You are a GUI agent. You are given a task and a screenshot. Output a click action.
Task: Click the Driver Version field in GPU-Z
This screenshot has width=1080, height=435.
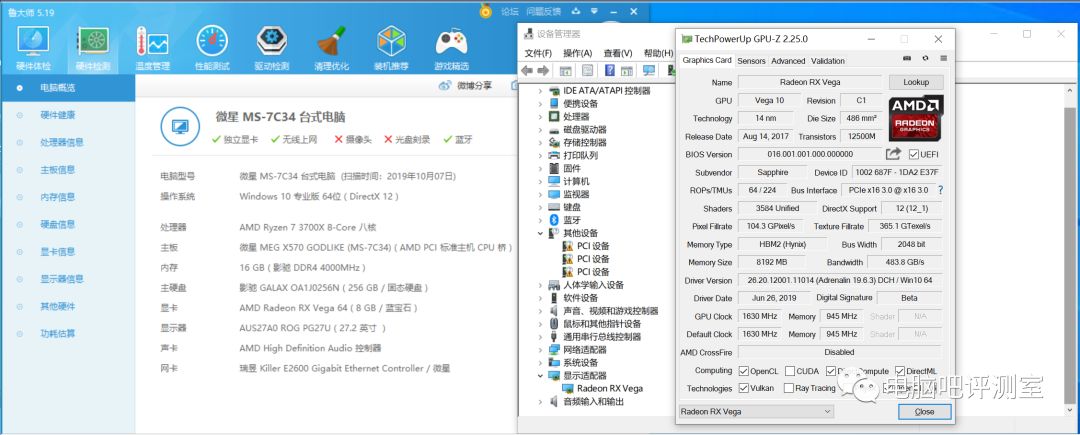coord(840,280)
